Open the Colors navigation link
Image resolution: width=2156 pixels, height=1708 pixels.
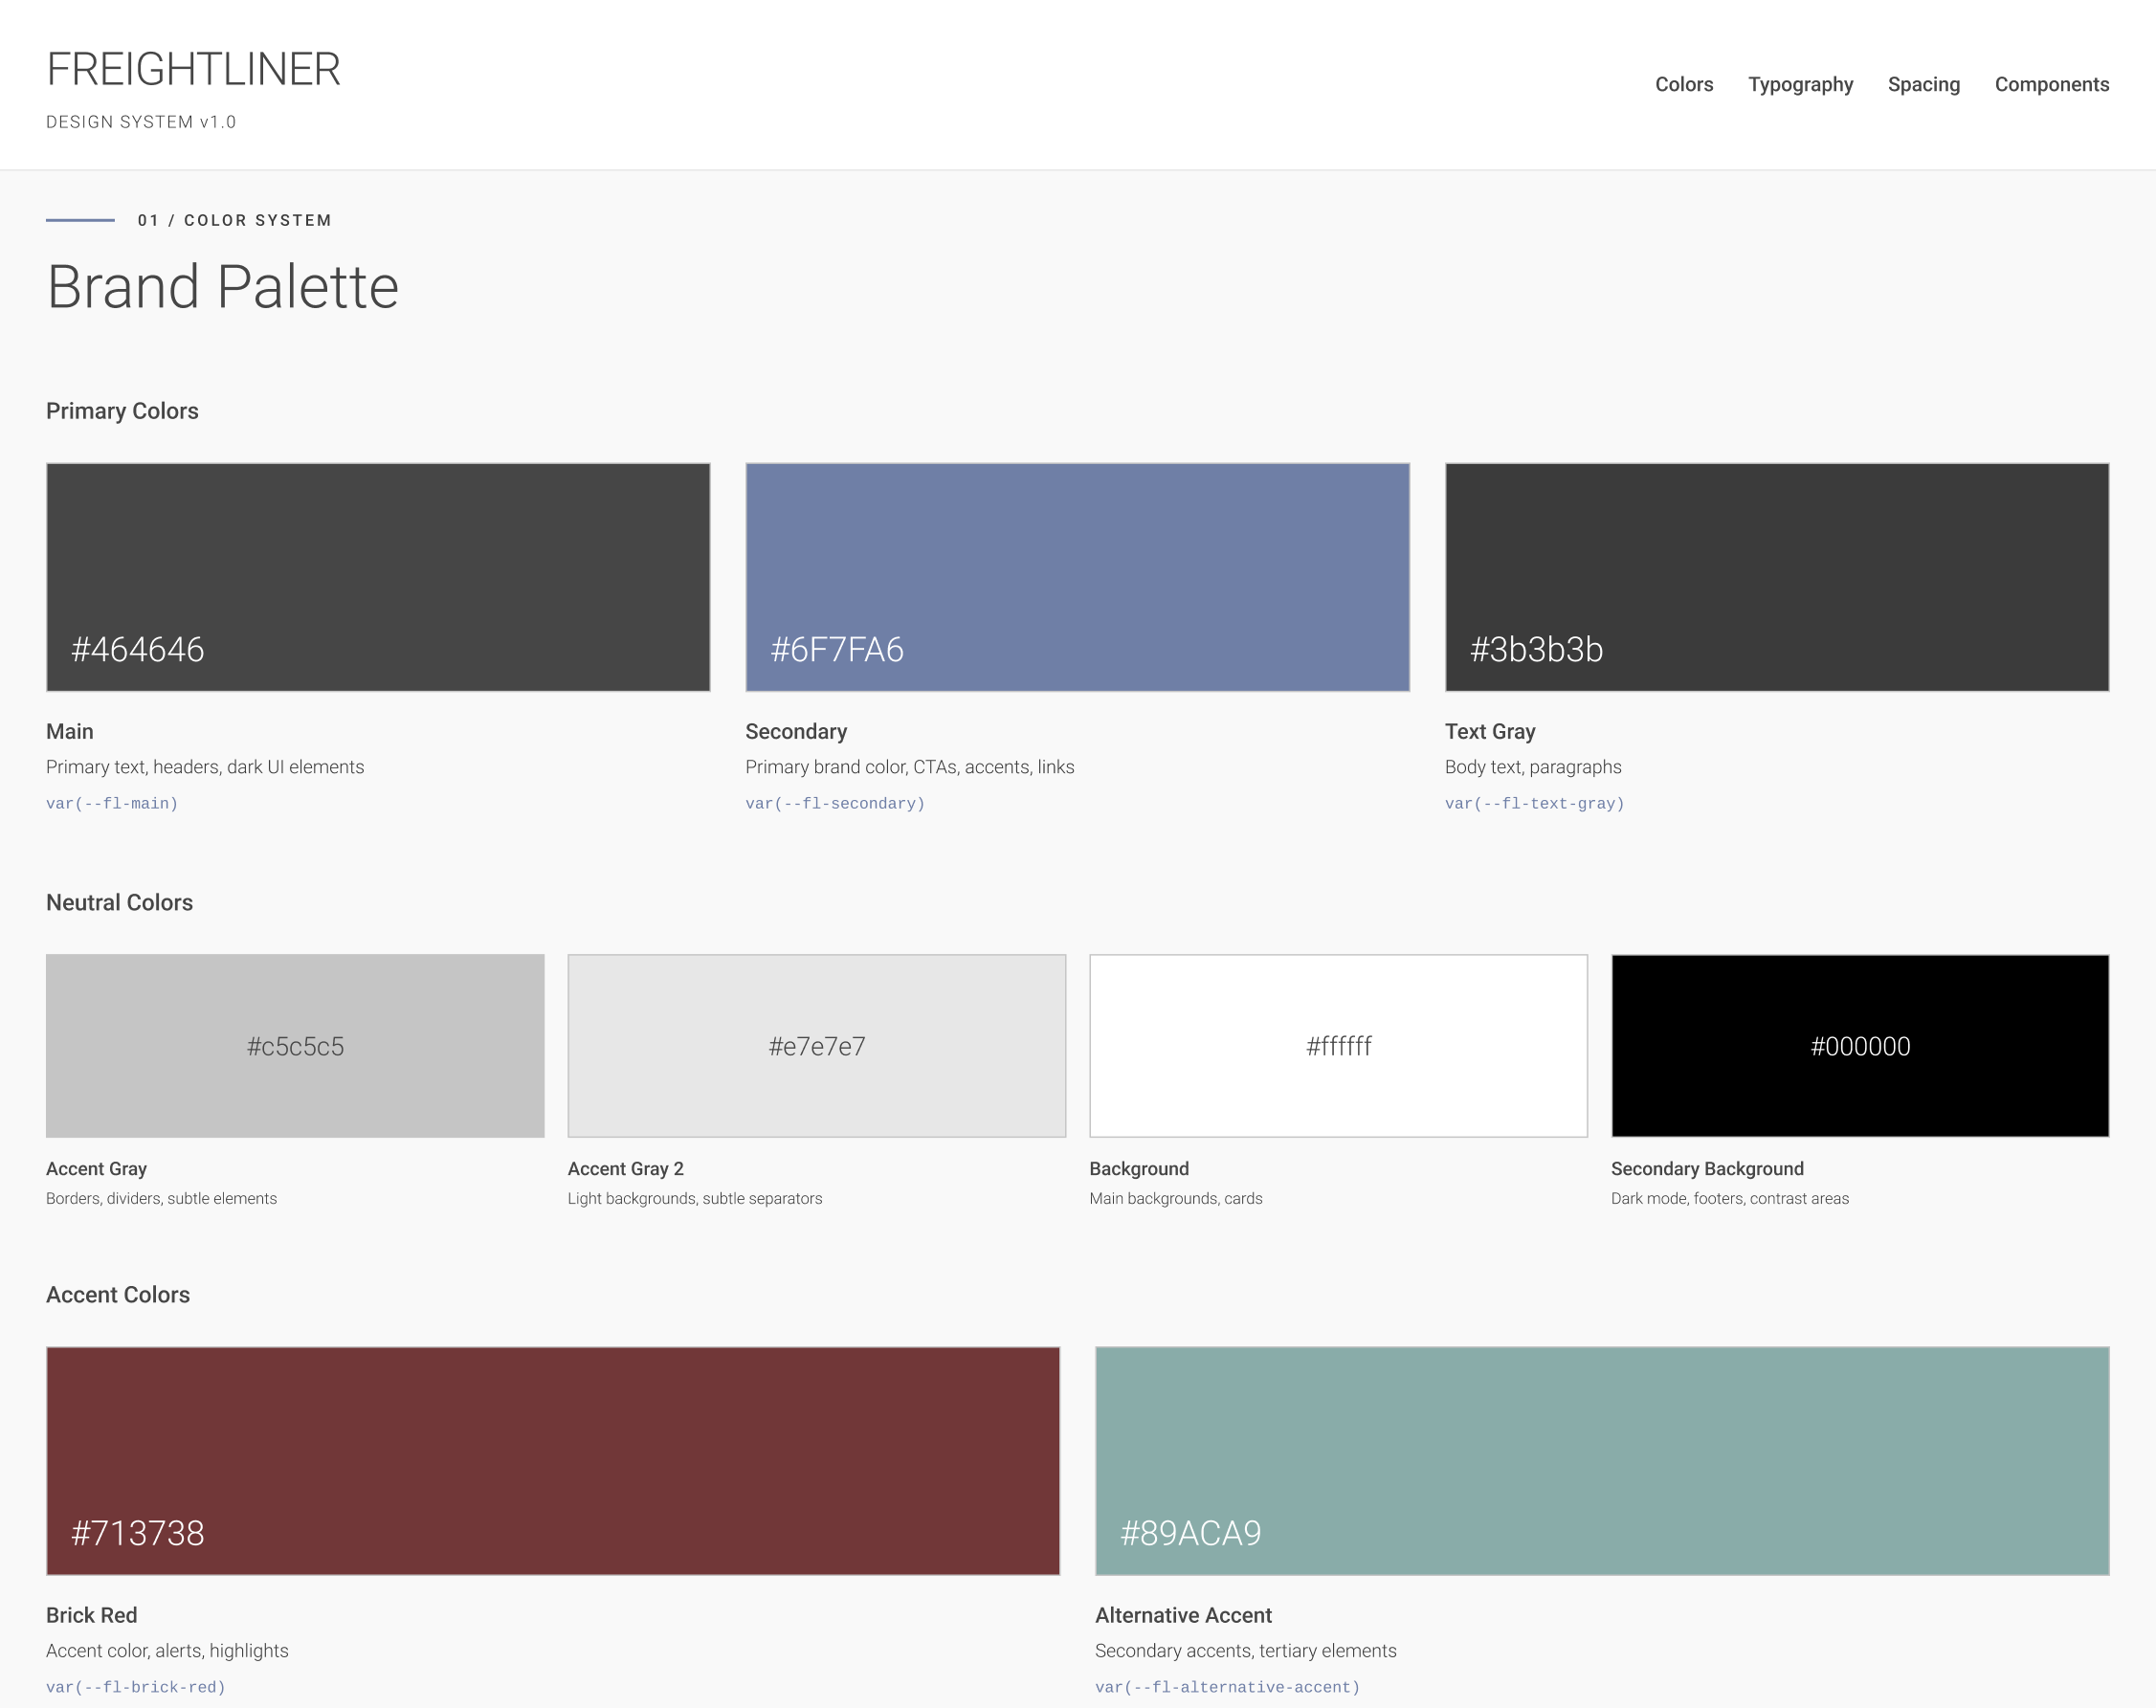tap(1683, 84)
